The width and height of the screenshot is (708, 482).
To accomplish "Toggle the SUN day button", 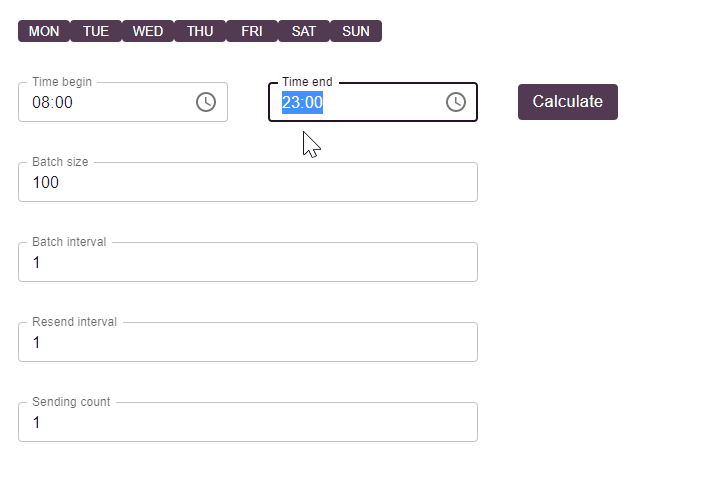I will [x=356, y=31].
